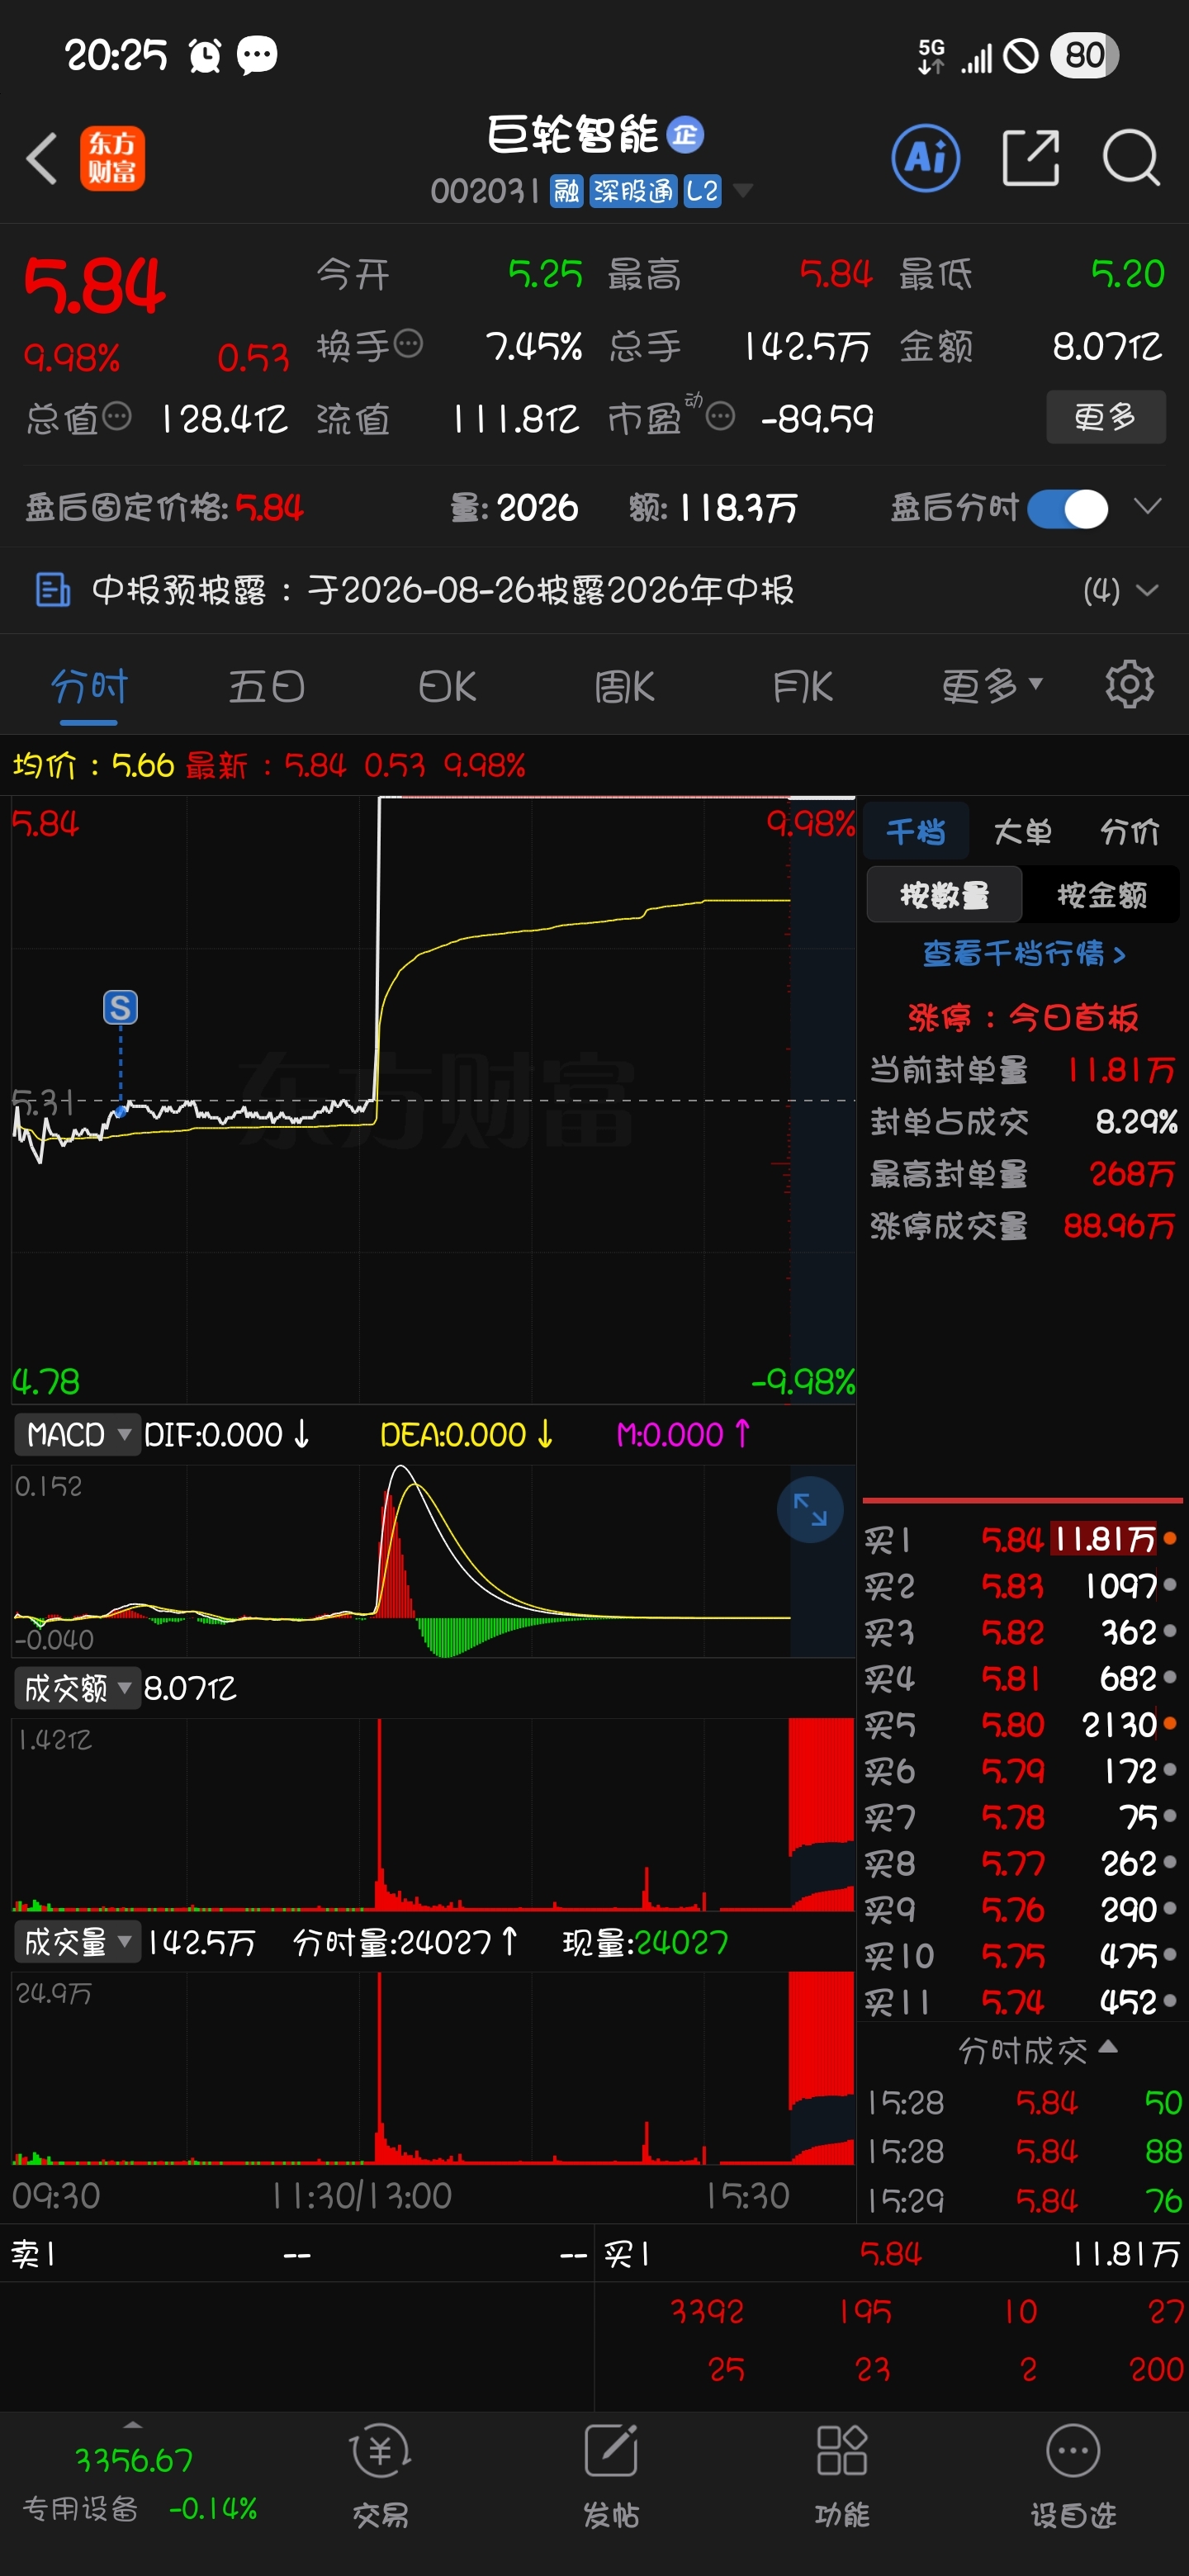Image resolution: width=1189 pixels, height=2576 pixels.
Task: Toggle the 盘后分时 switch
Action: pyautogui.click(x=1068, y=509)
